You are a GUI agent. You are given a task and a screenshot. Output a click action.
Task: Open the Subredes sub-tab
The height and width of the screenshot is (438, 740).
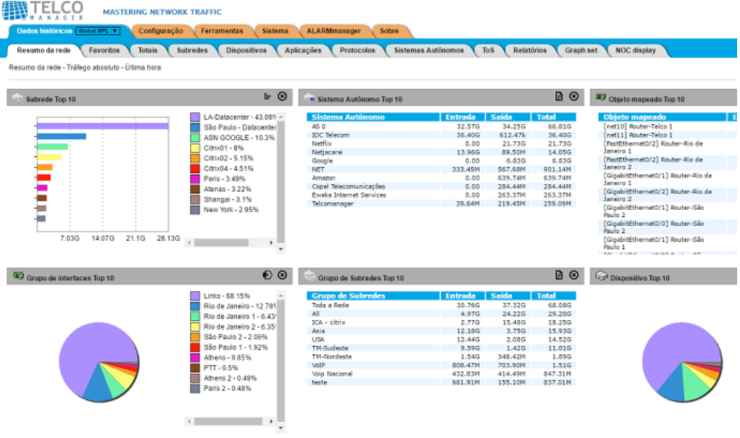[x=192, y=51]
